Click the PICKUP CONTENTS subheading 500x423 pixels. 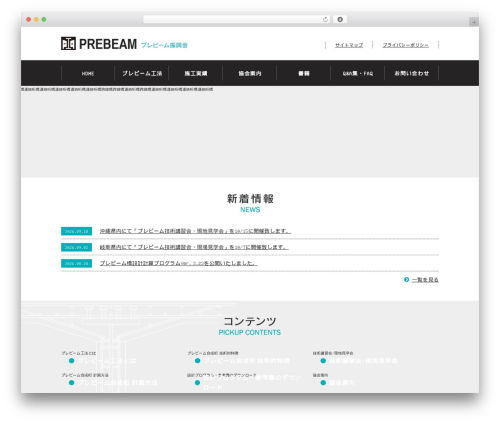tap(250, 332)
